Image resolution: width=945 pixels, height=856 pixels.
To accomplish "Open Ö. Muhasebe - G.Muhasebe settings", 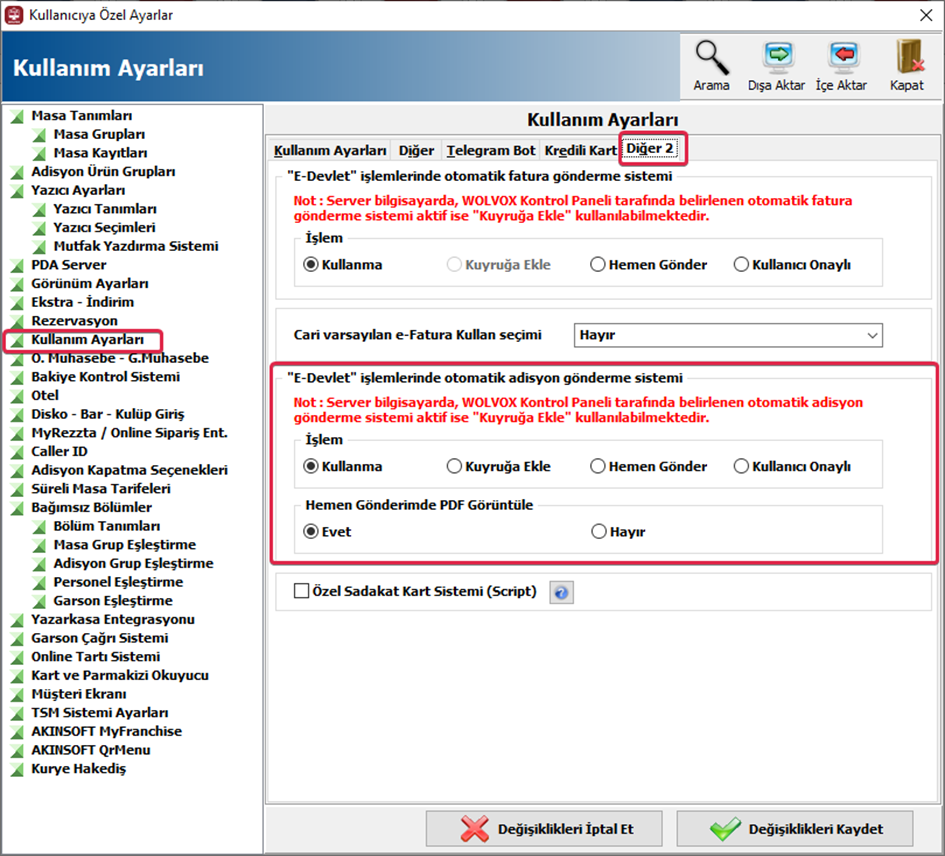I will 120,359.
